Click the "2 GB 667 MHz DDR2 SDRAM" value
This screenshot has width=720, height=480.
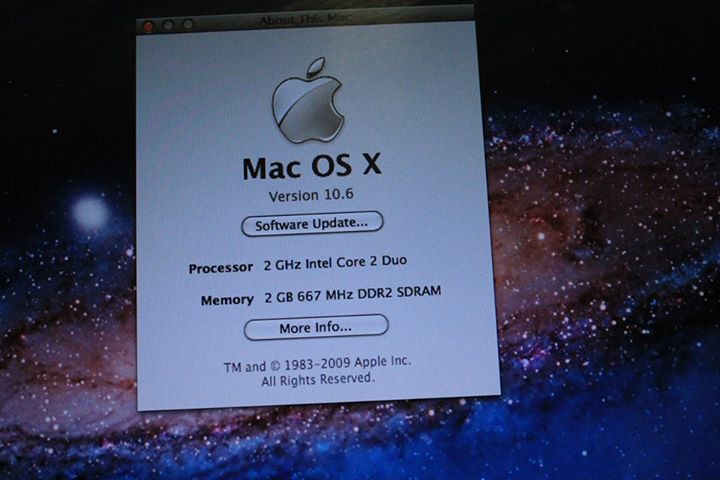(x=353, y=294)
